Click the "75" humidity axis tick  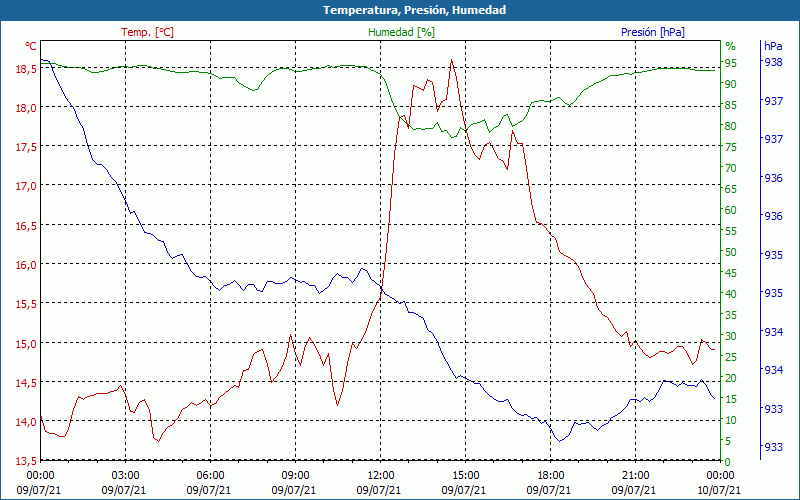coord(731,147)
